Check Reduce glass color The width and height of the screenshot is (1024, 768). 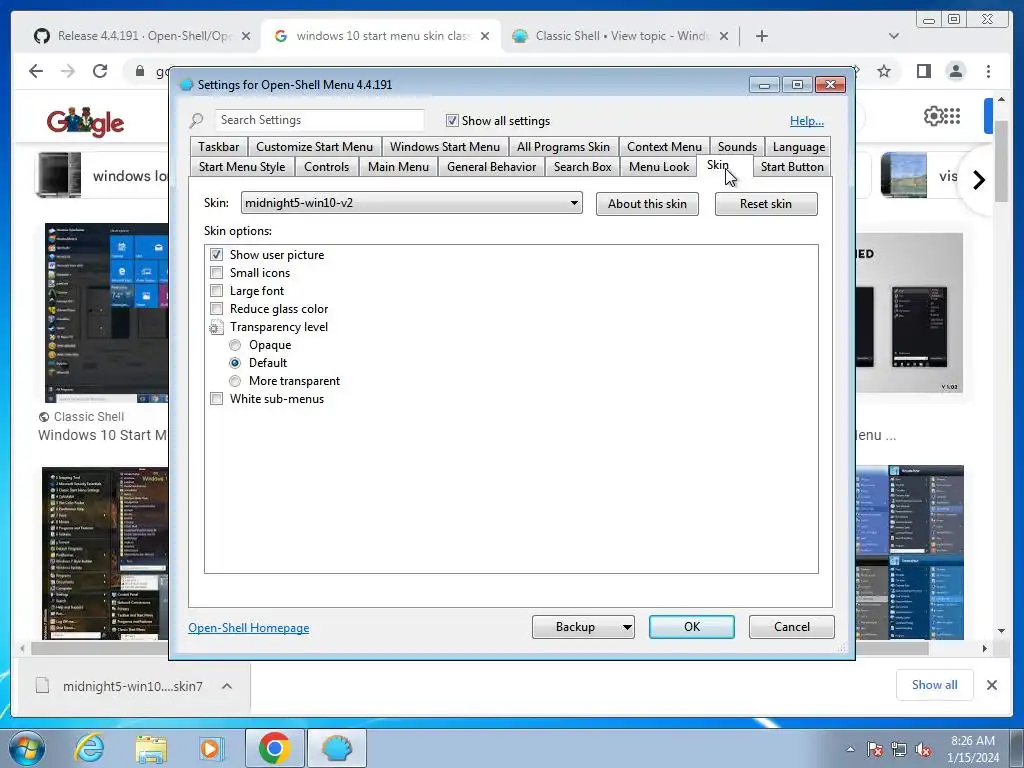coord(217,308)
